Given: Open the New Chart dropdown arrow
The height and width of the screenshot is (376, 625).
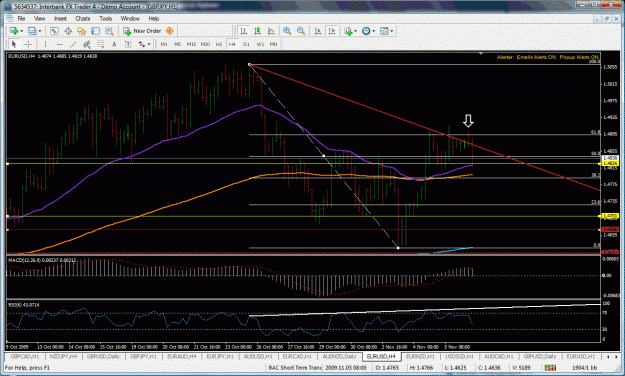Looking at the screenshot, I should pos(21,31).
